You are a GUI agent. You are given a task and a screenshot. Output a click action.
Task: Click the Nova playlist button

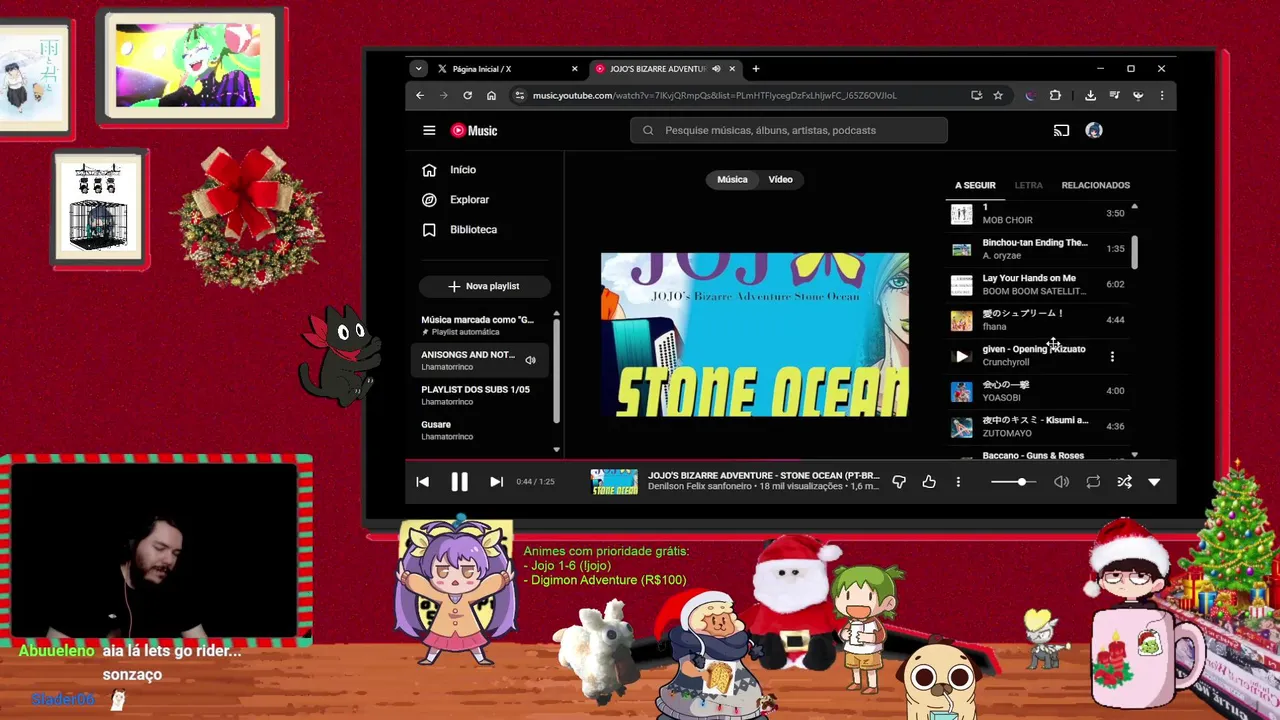coord(484,286)
